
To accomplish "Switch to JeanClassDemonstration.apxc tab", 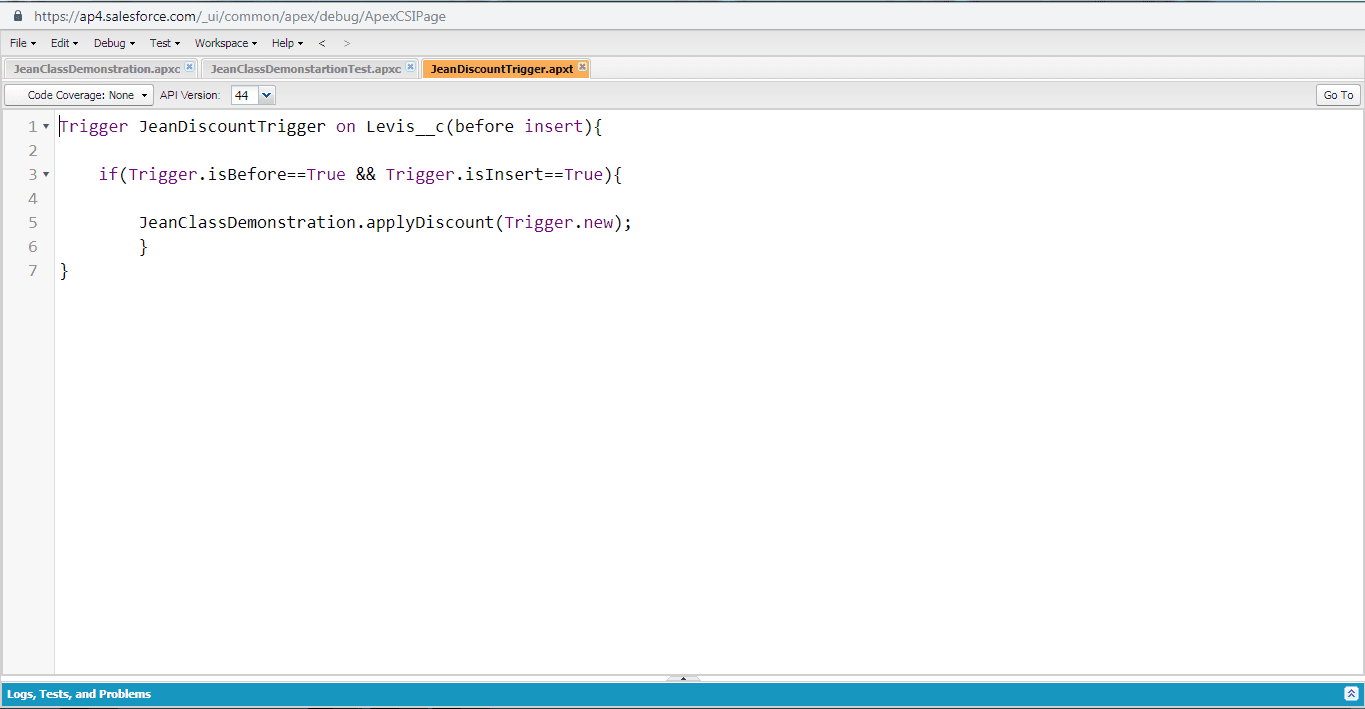I will pyautogui.click(x=96, y=68).
